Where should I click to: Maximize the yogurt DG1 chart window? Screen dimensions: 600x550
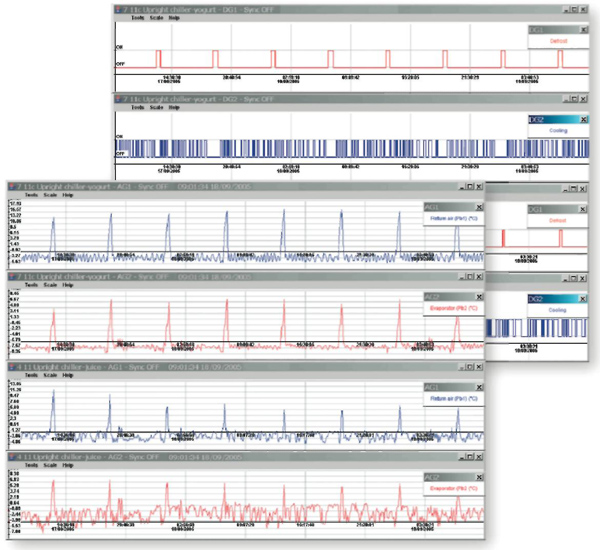[573, 7]
